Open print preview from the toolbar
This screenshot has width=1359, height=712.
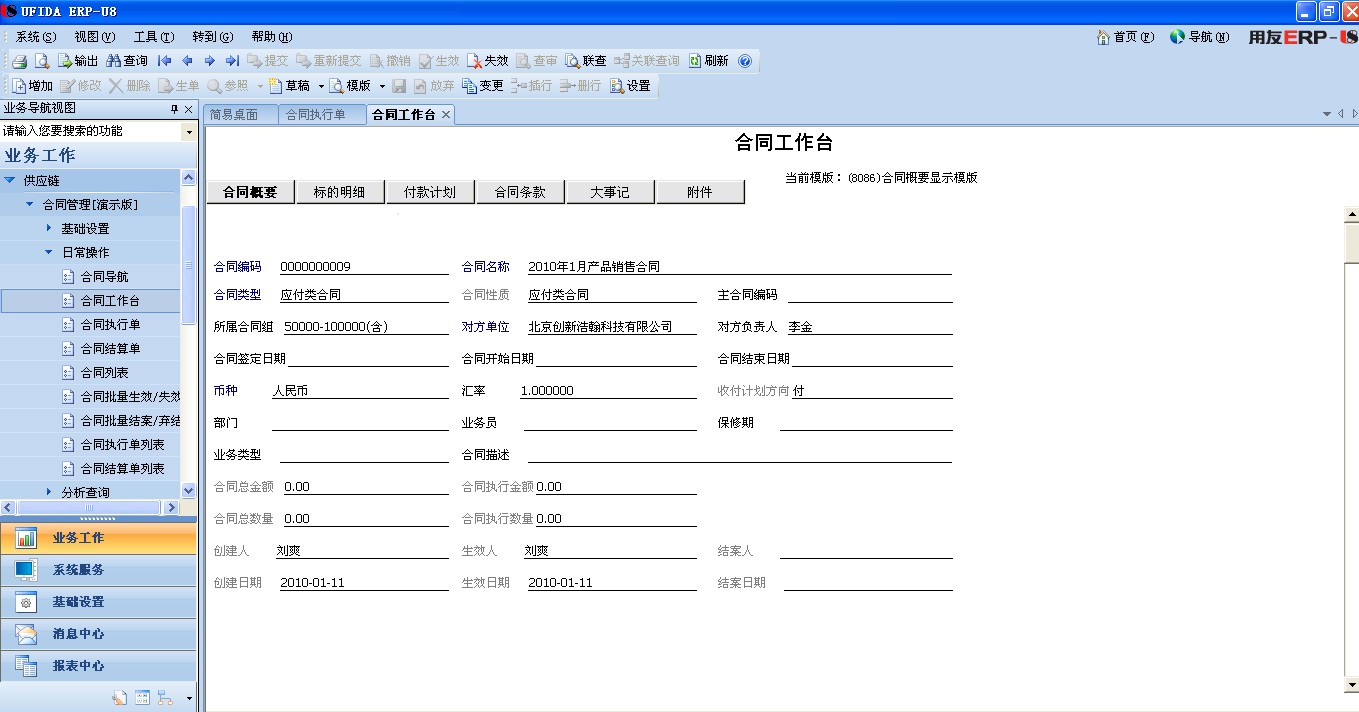tap(42, 61)
